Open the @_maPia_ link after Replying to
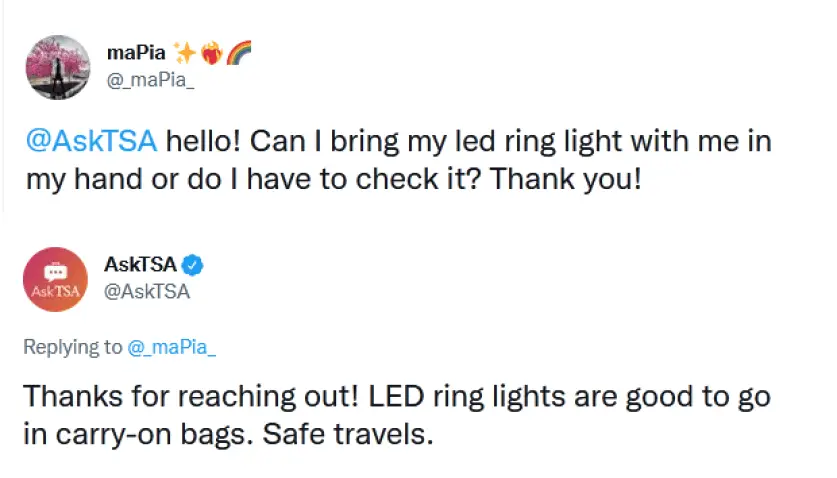Image resolution: width=837 pixels, height=478 pixels. click(173, 348)
